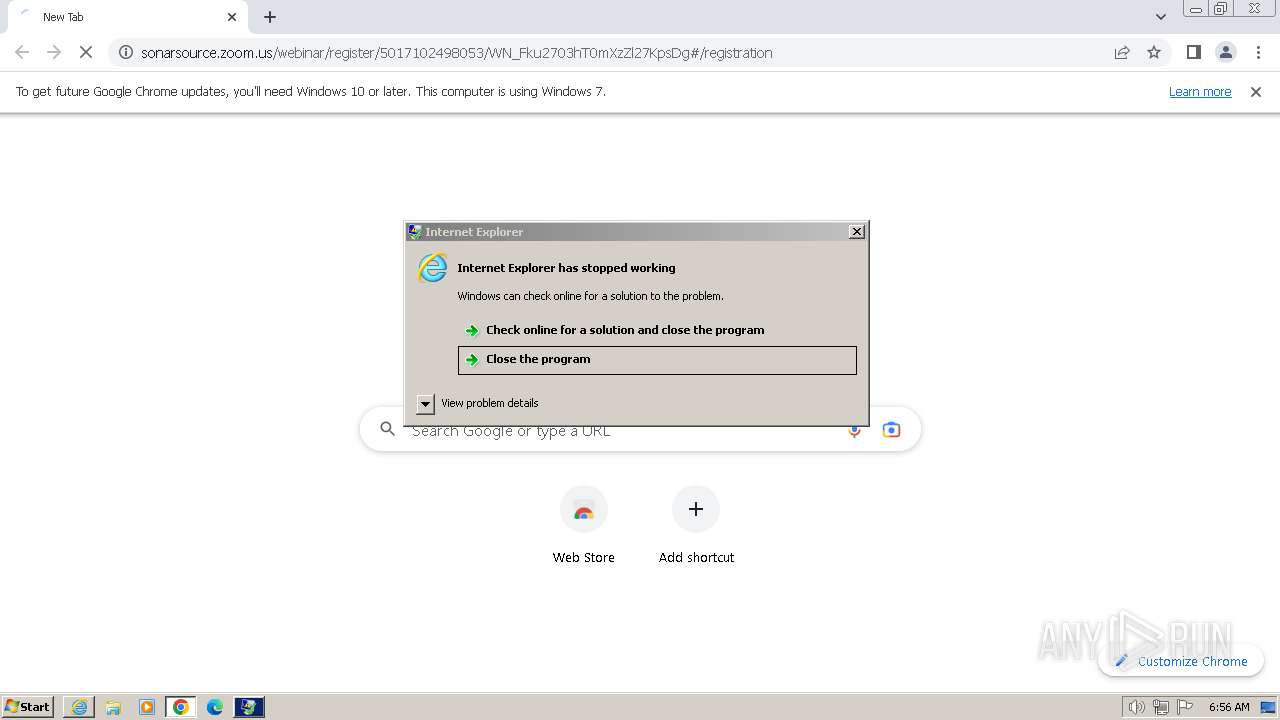This screenshot has height=720, width=1280.
Task: Open a new tab with plus button
Action: pos(270,17)
